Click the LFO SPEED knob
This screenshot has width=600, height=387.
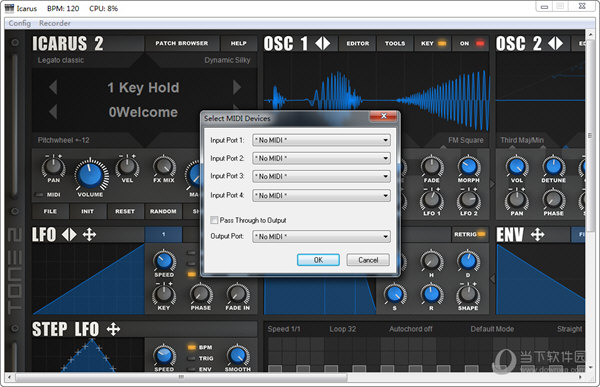[x=164, y=261]
